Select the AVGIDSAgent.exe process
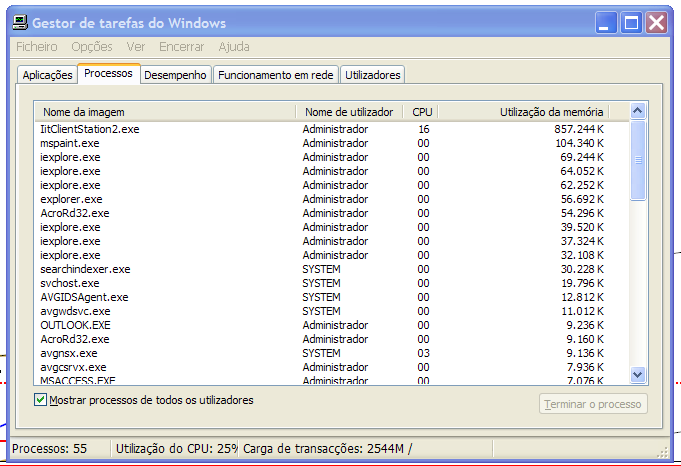The image size is (681, 466). [x=332, y=297]
